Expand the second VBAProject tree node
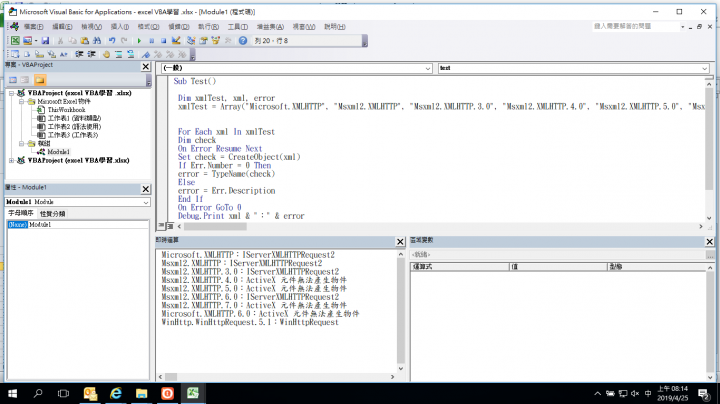720x404 pixels. click(x=11, y=160)
